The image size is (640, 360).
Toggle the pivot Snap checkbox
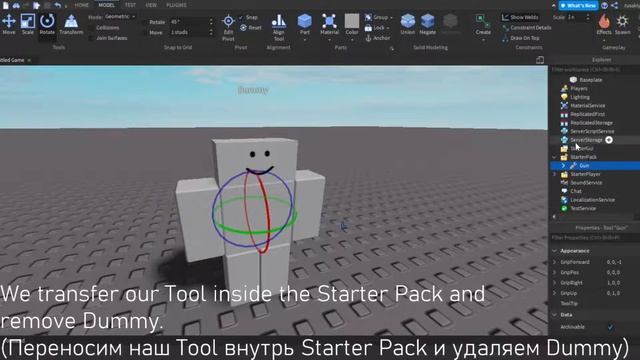coord(241,18)
